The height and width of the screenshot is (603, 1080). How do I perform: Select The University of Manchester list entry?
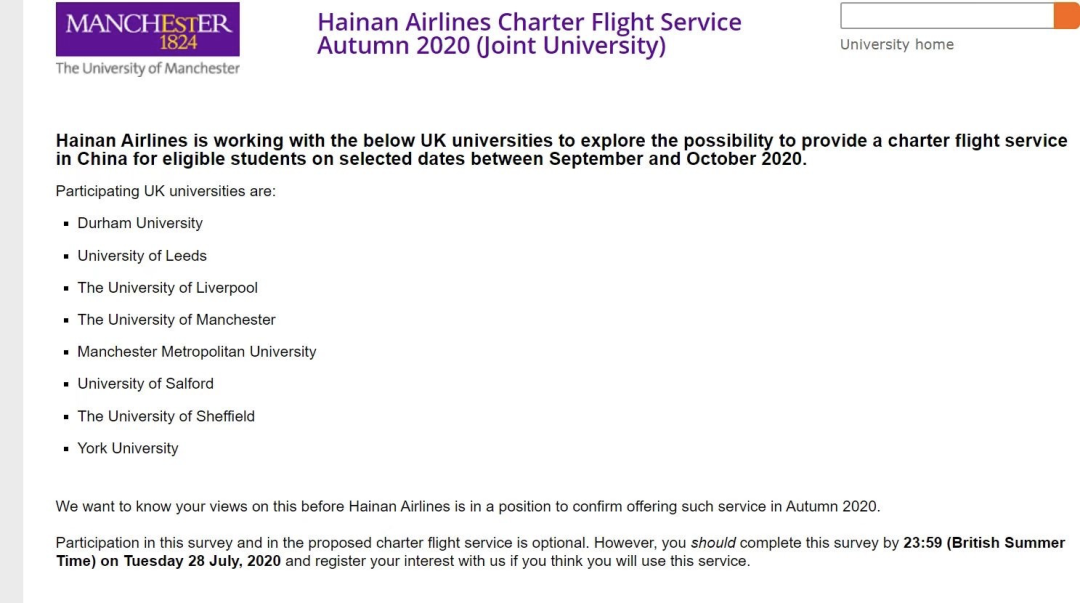click(x=176, y=320)
